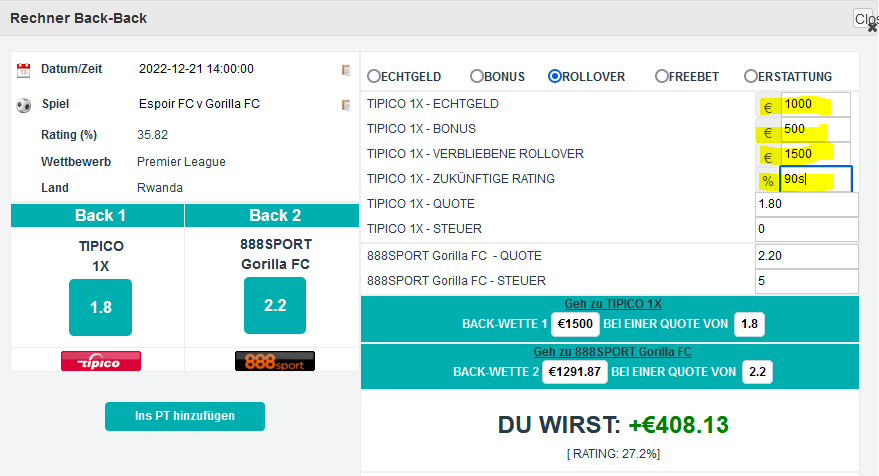Edit the 888SPORT Gorilla FC QUOTE field

point(807,256)
